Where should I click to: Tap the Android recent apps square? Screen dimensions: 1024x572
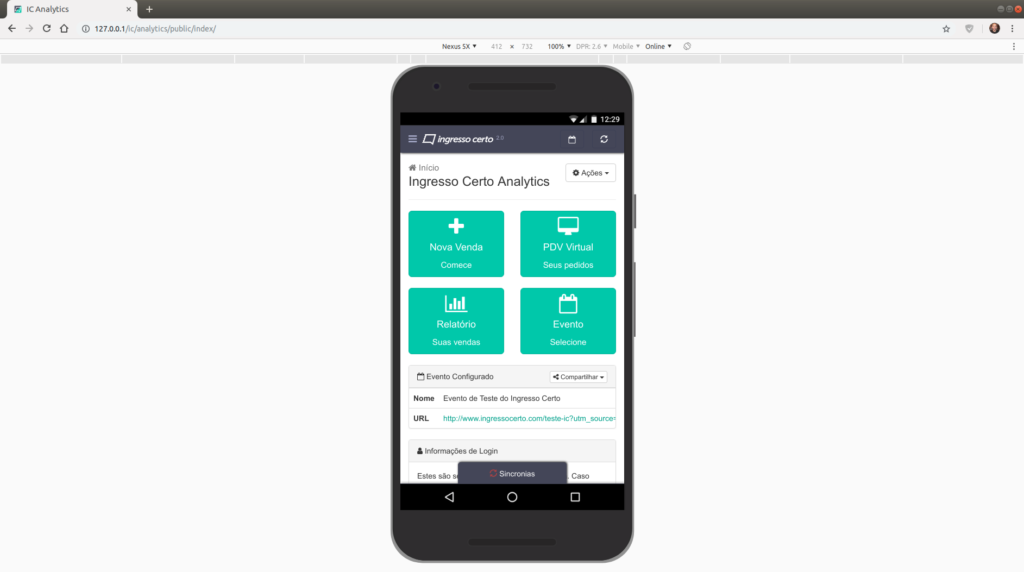[x=575, y=497]
